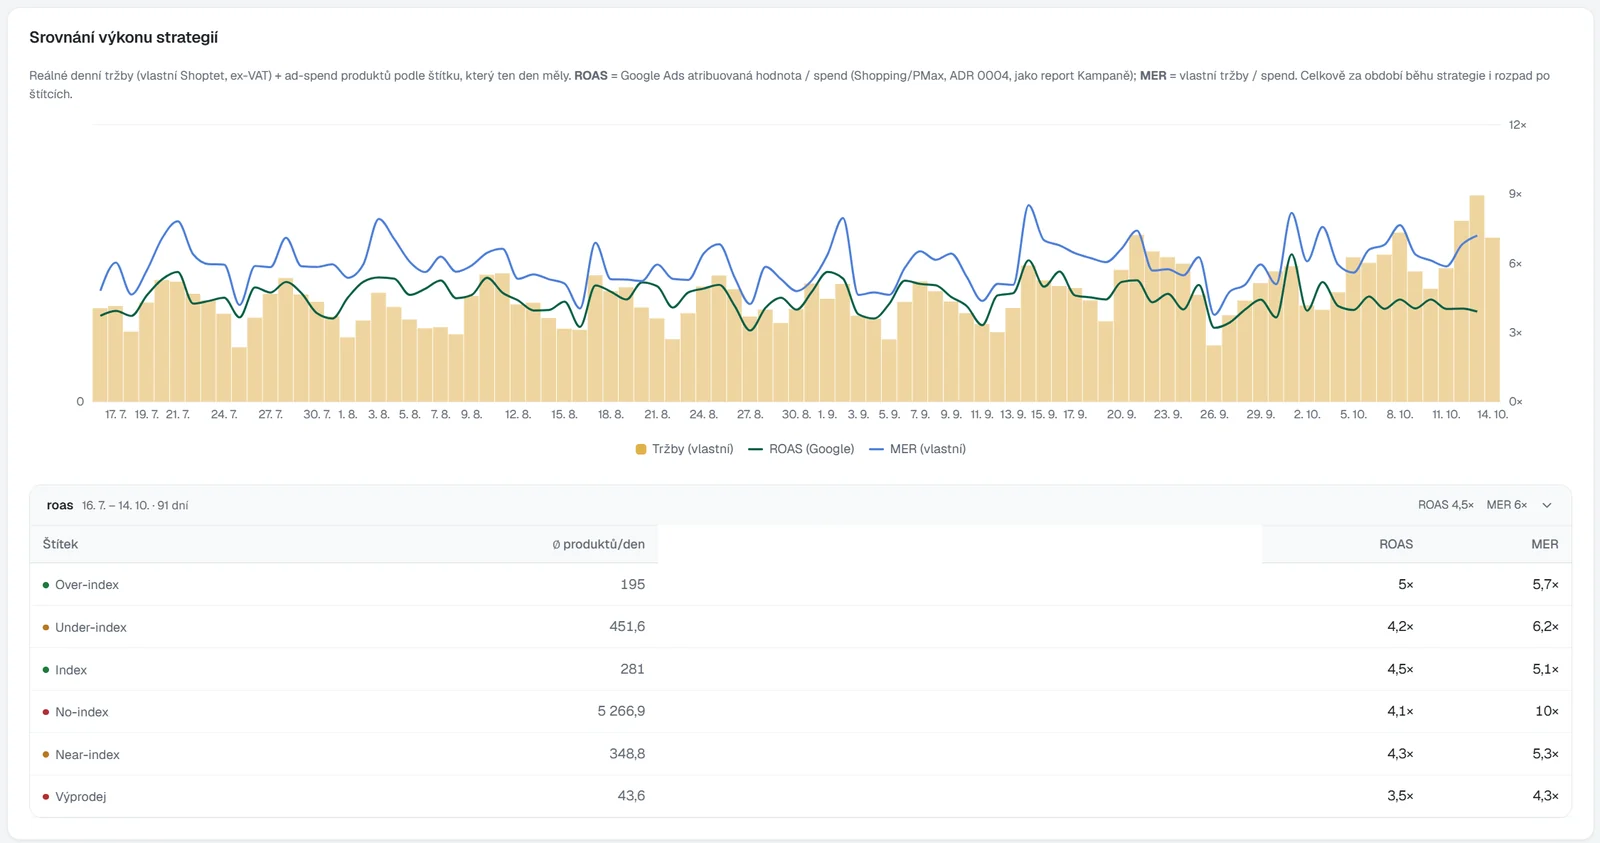Click the No-index row red dot
The width and height of the screenshot is (1600, 843).
click(x=46, y=712)
